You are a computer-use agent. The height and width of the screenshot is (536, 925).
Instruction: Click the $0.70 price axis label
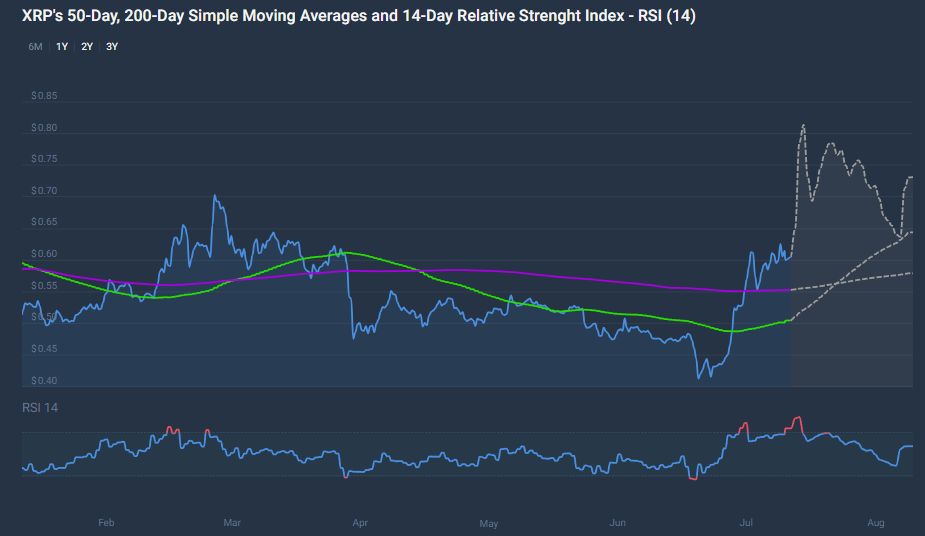pyautogui.click(x=44, y=190)
